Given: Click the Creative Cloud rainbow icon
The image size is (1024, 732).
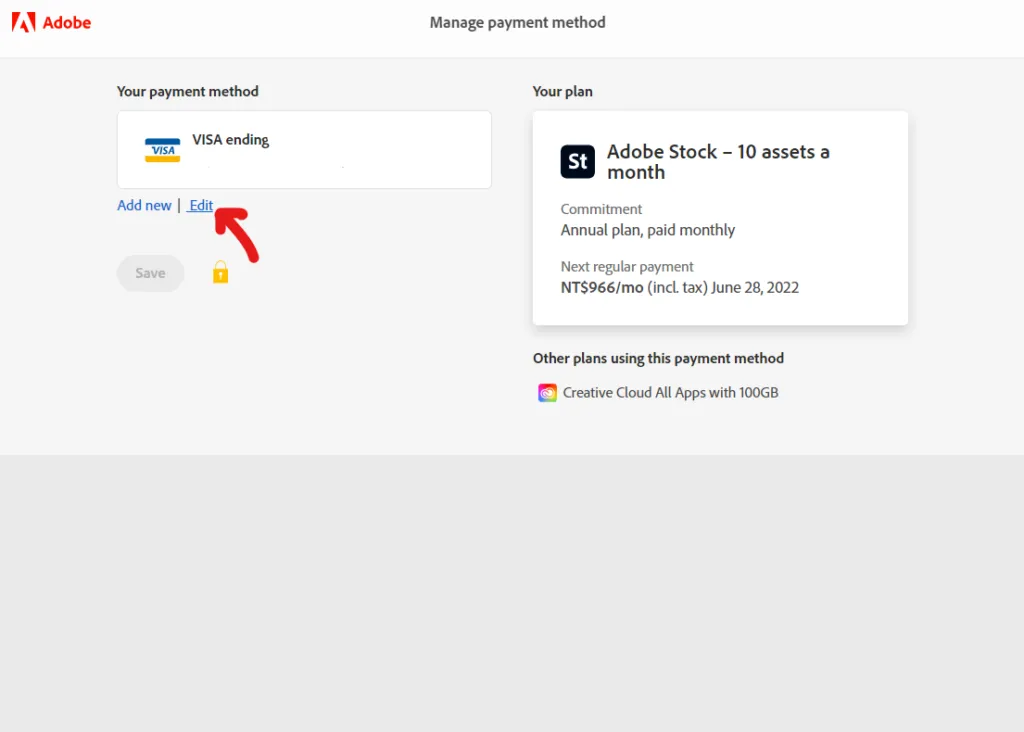Looking at the screenshot, I should coord(547,393).
